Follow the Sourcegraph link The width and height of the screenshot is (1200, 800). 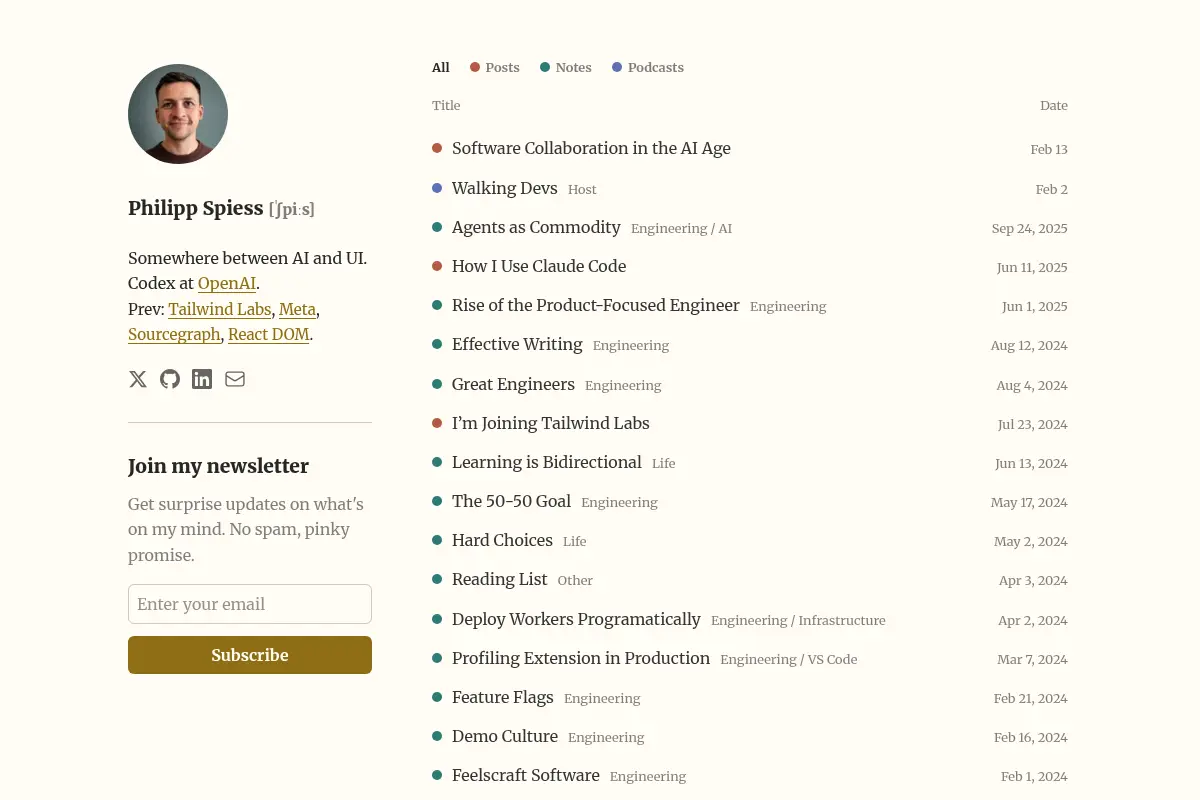coord(174,335)
